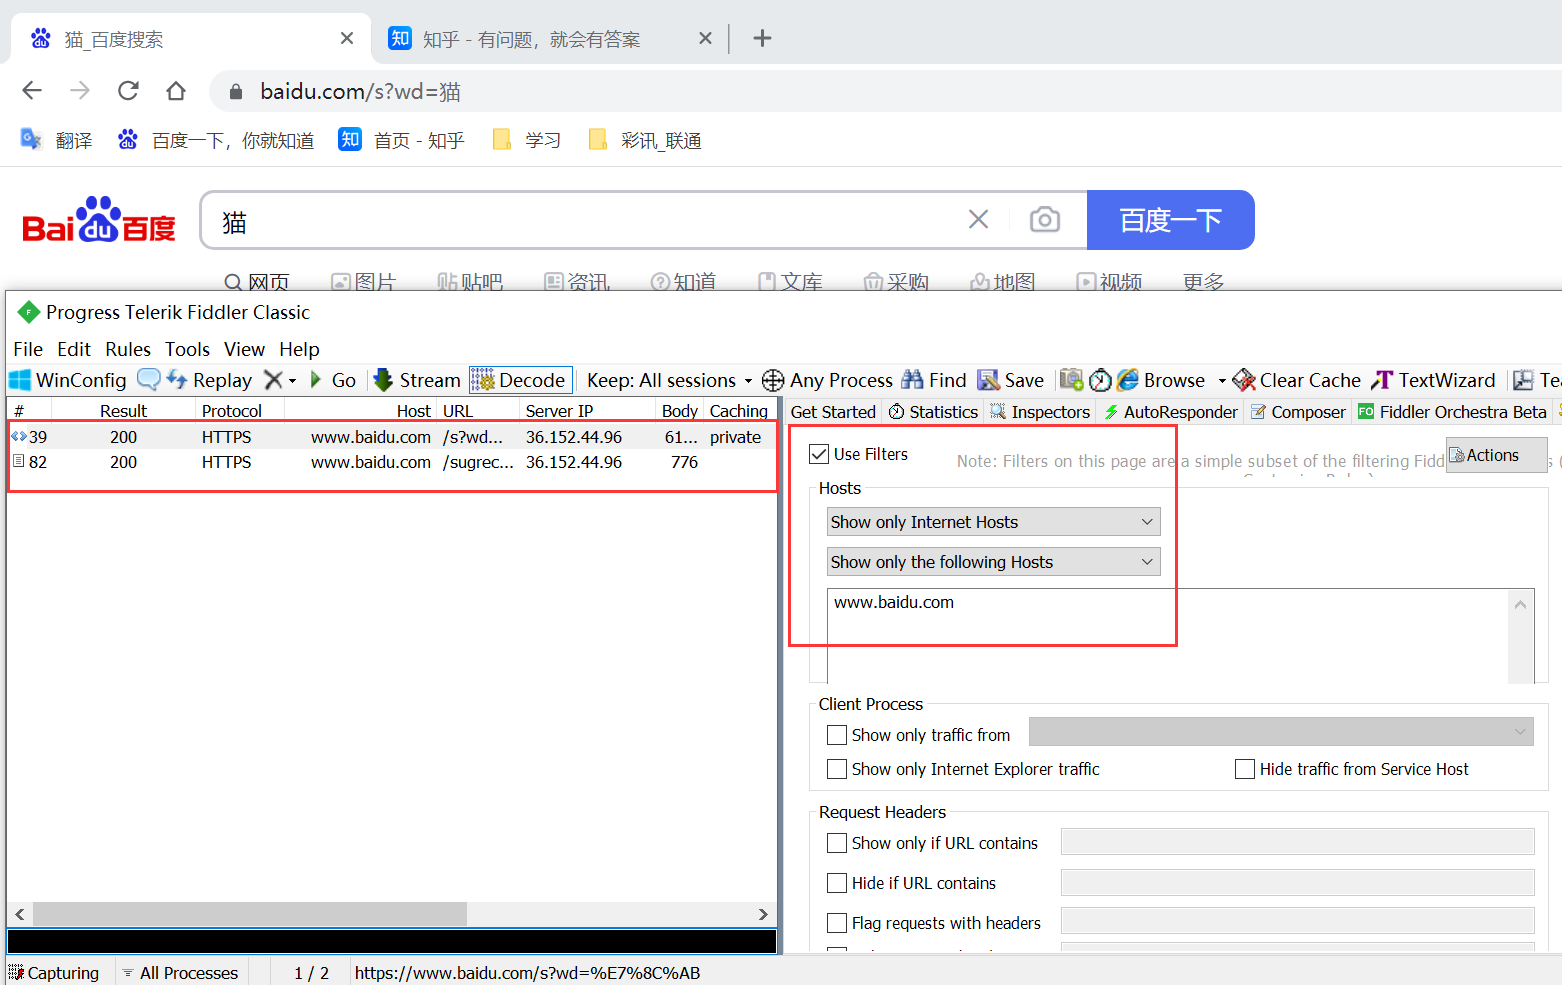
Task: Enable Hide if URL contains checkbox
Action: tap(837, 883)
